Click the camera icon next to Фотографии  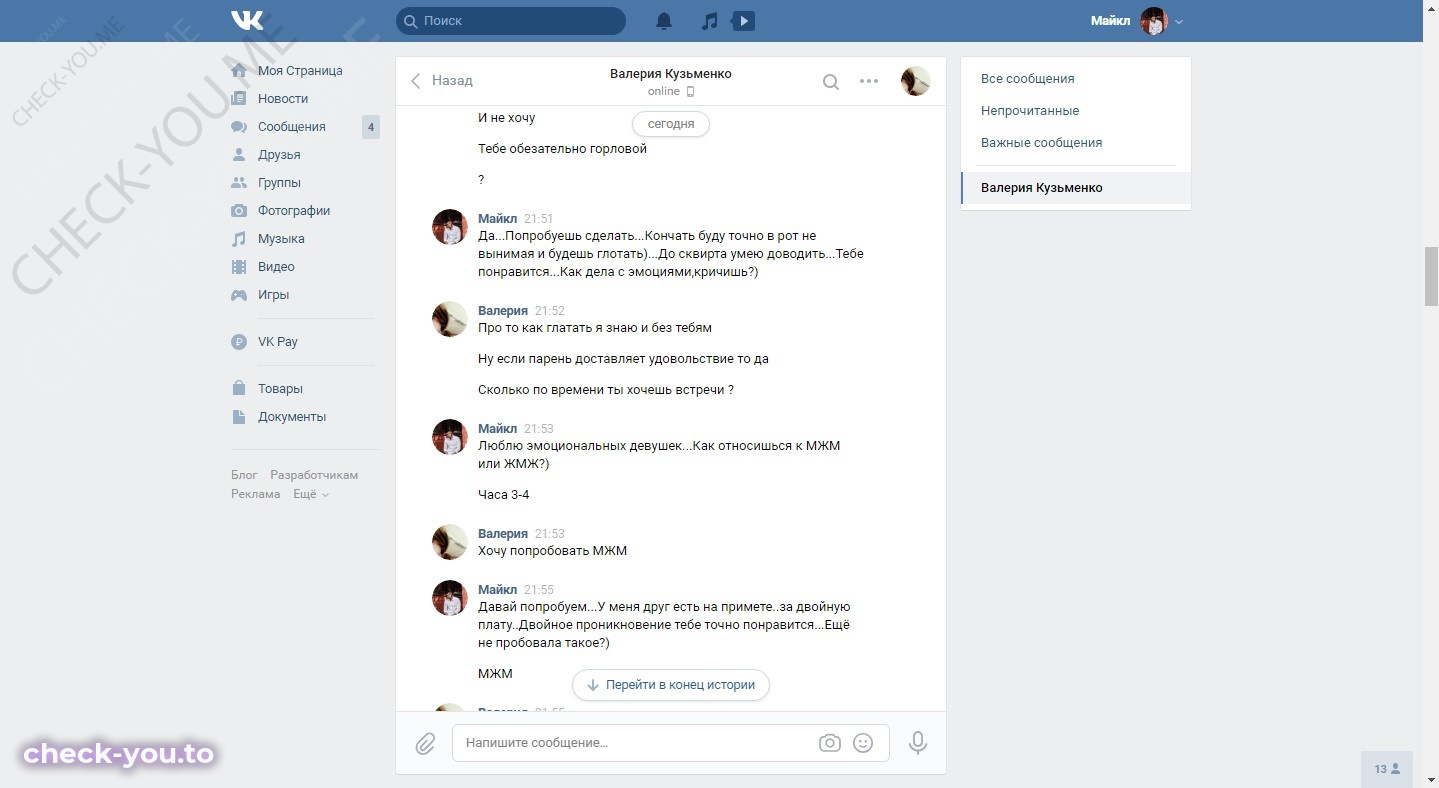(239, 211)
